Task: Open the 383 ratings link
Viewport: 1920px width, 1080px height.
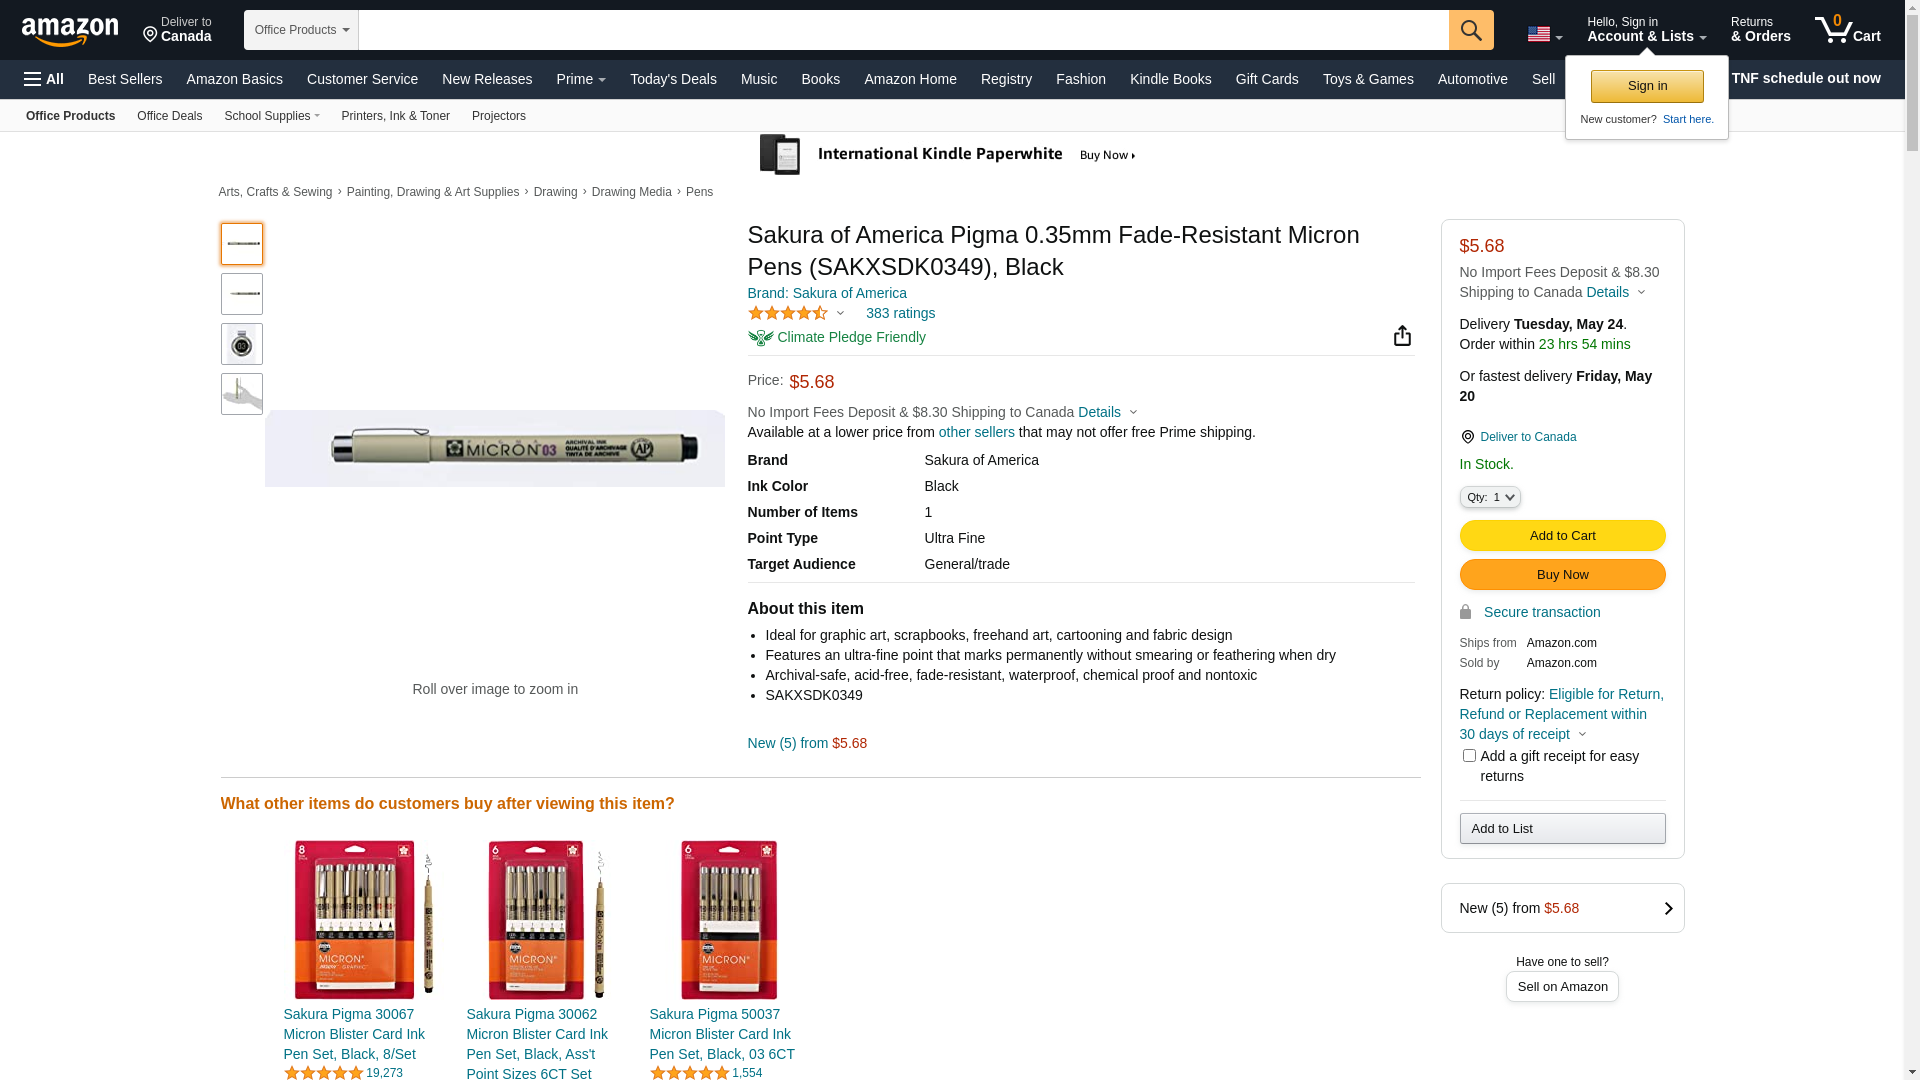Action: (x=900, y=314)
